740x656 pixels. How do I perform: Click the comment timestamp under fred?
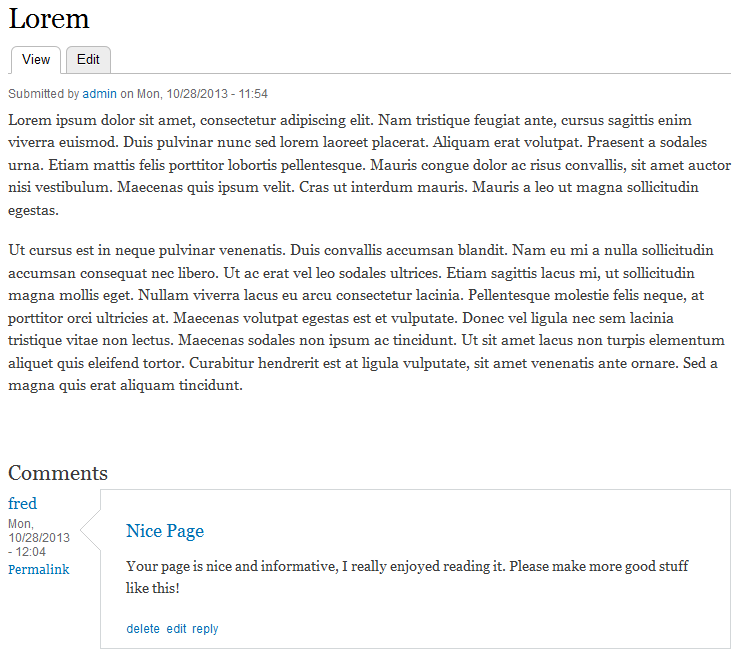click(x=38, y=537)
